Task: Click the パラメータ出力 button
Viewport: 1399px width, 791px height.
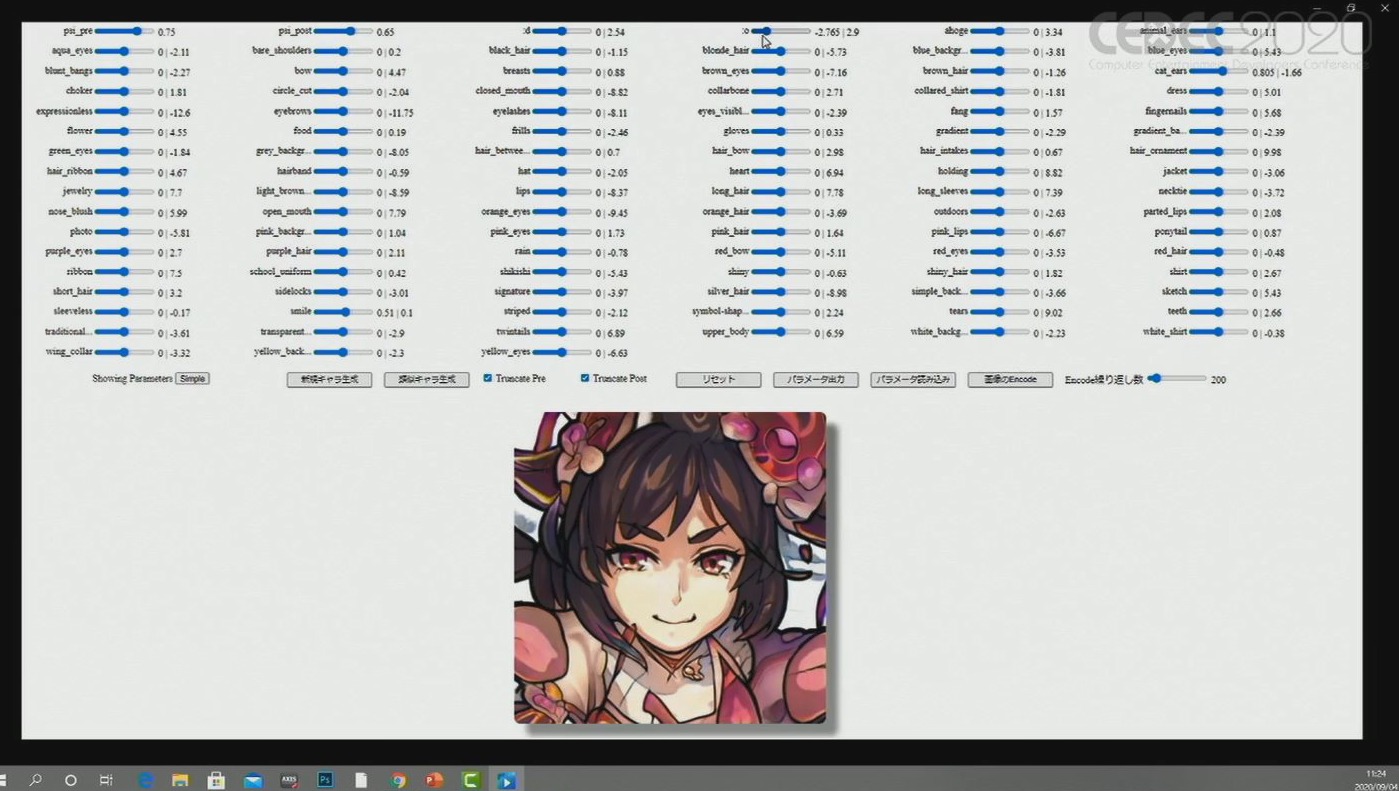Action: pos(816,380)
